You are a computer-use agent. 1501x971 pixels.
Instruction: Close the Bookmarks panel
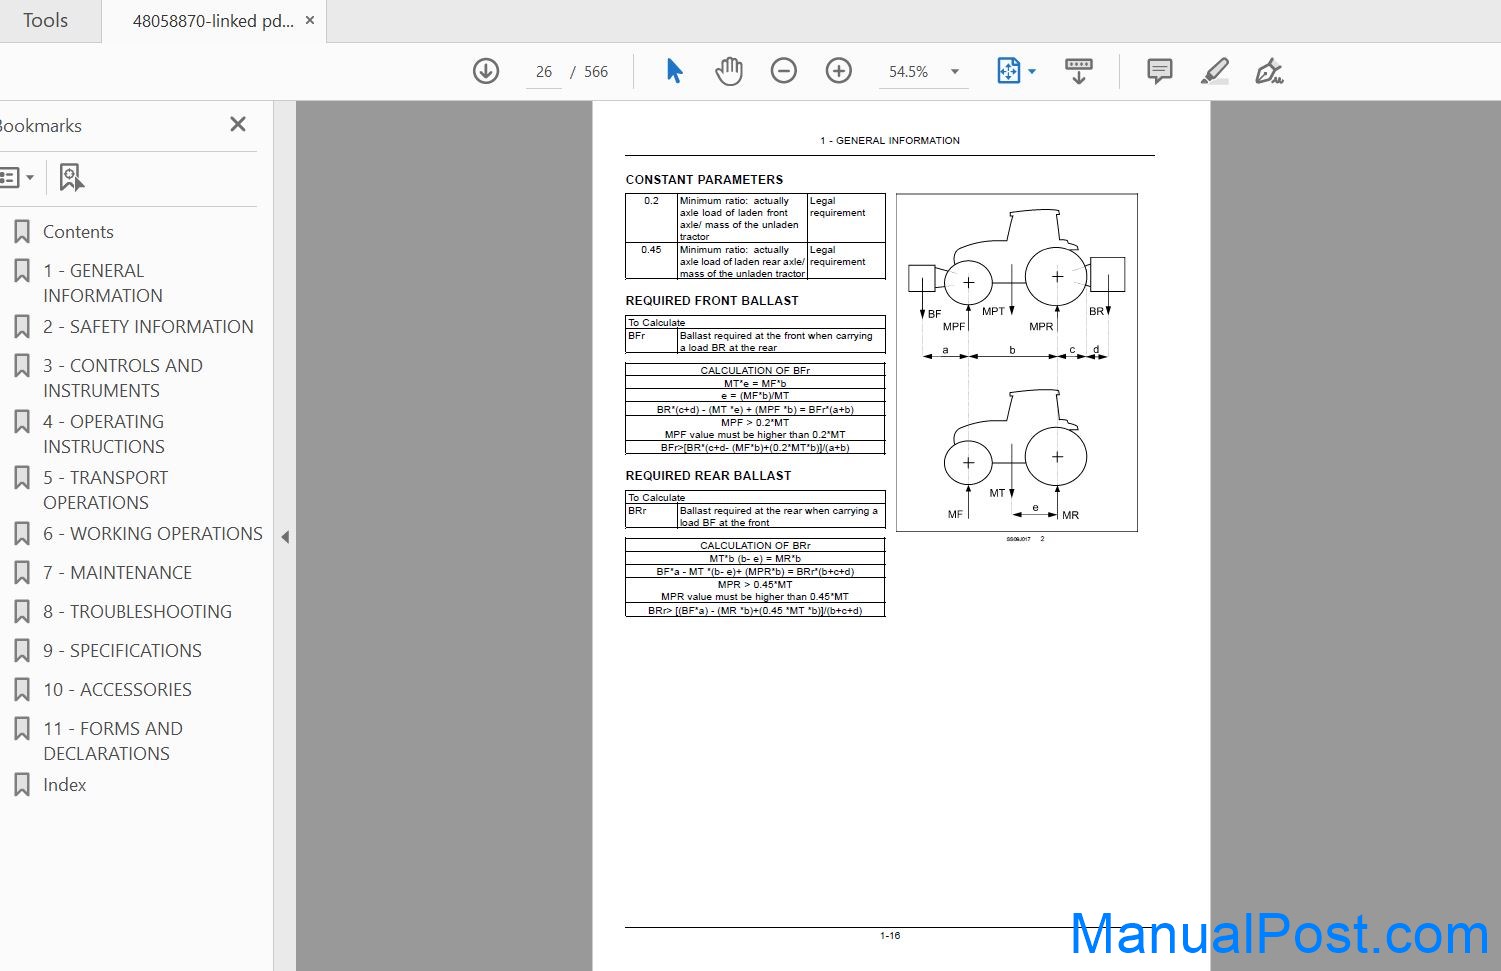pos(238,124)
